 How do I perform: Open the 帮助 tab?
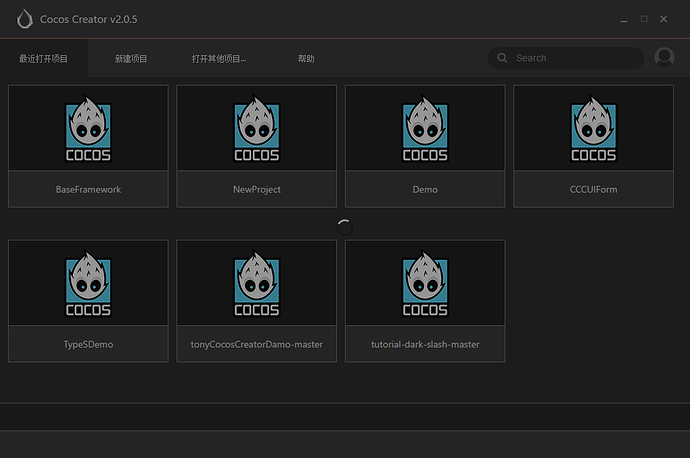click(x=306, y=59)
